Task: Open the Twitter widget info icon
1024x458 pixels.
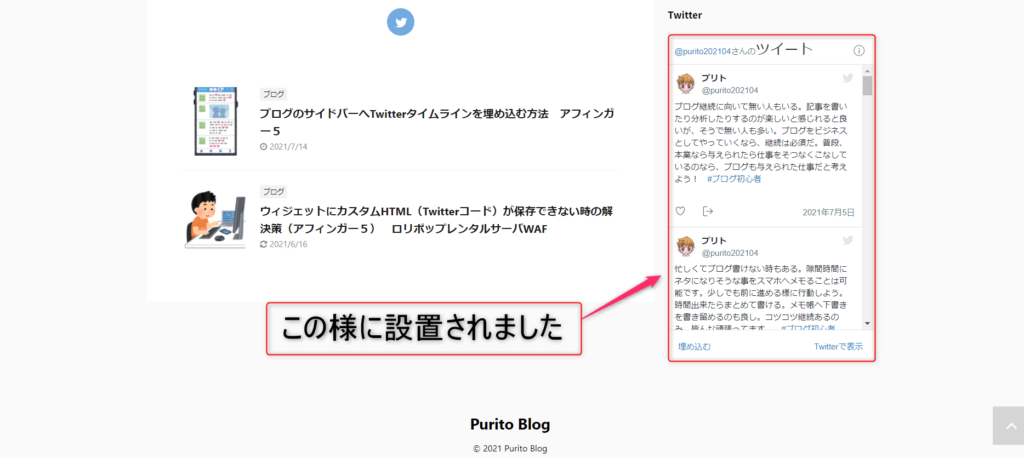Action: click(x=858, y=51)
